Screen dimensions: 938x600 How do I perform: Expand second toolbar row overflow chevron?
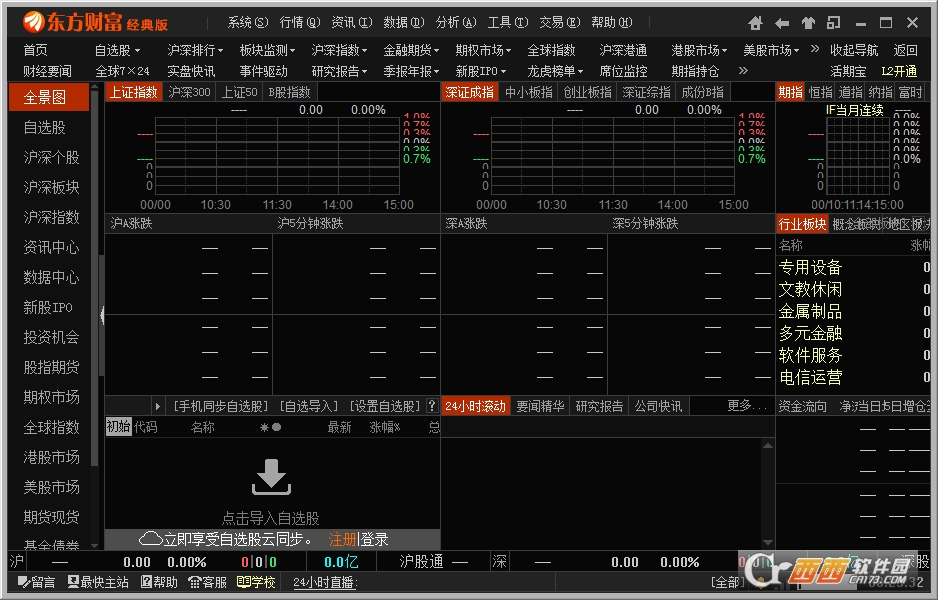point(743,71)
